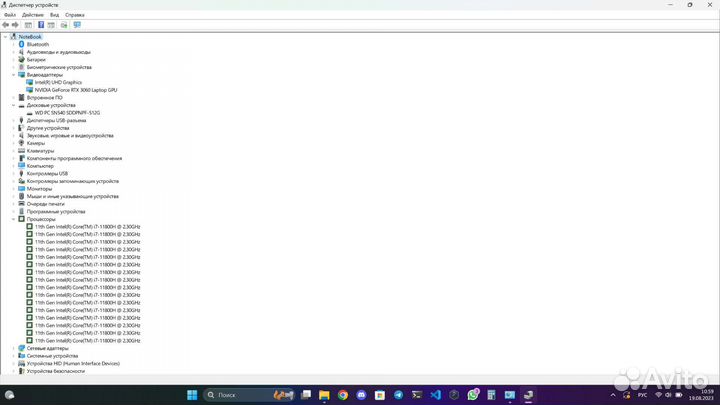
Task: Expand the Клавиатуры category
Action: 14,151
